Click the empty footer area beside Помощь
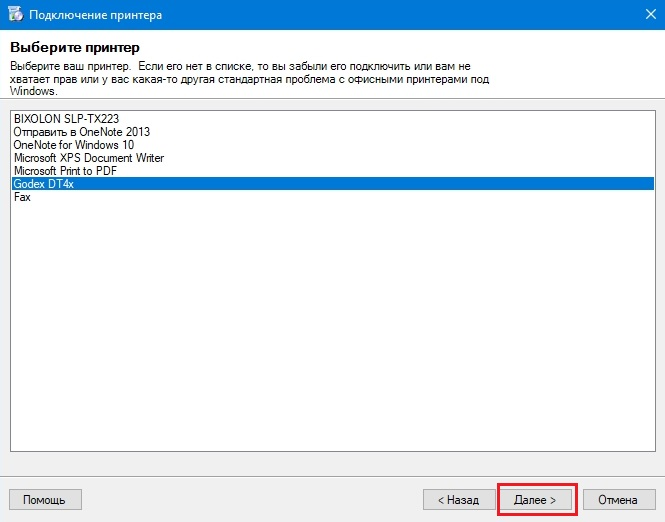The width and height of the screenshot is (665, 522). [252, 500]
